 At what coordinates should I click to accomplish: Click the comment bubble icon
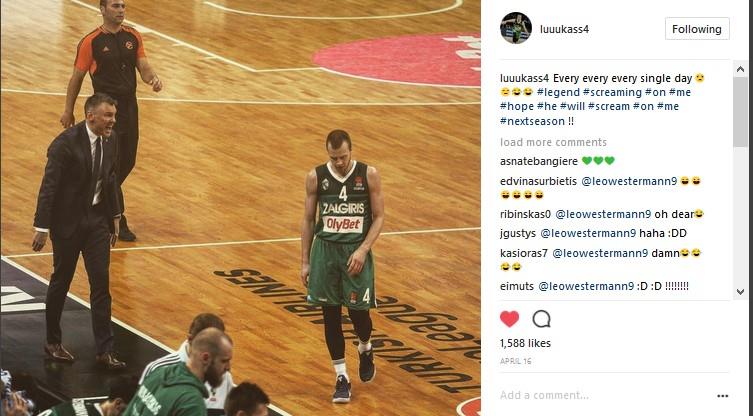pyautogui.click(x=541, y=319)
